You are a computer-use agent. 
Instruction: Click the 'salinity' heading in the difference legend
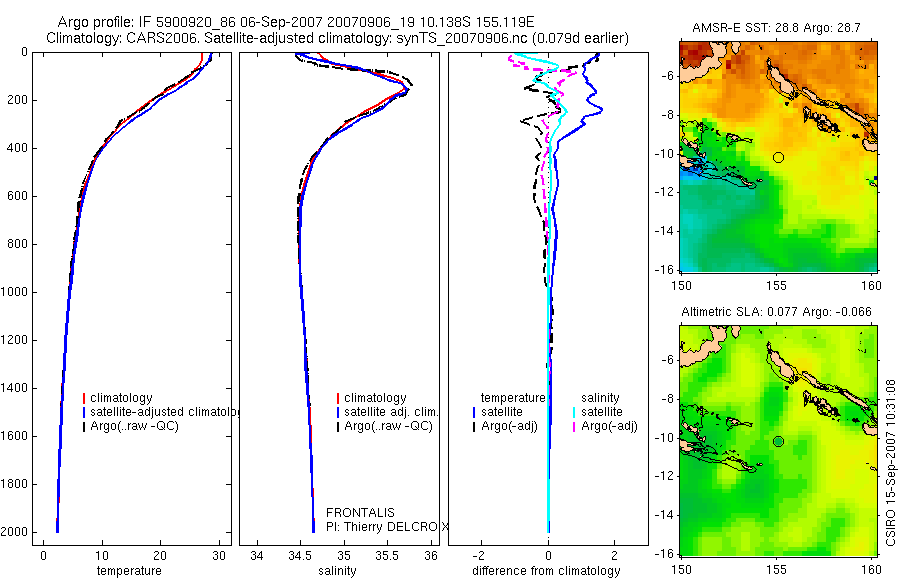(x=600, y=398)
